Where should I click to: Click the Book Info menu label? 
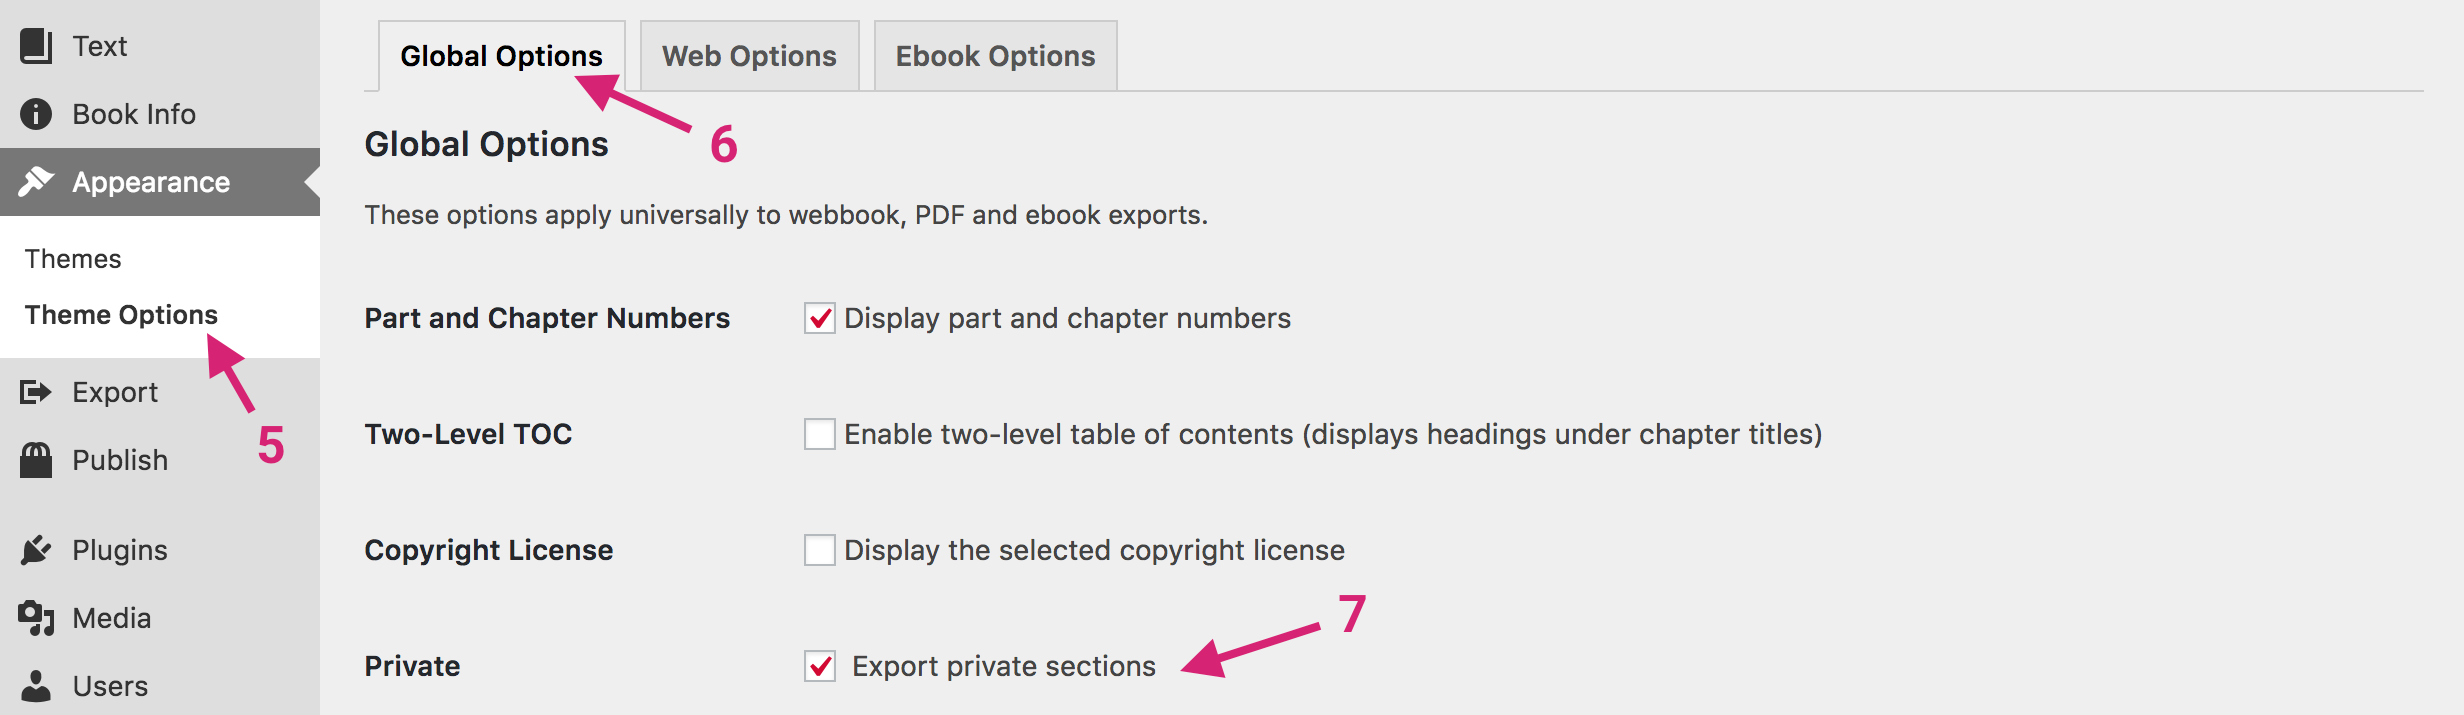(134, 114)
